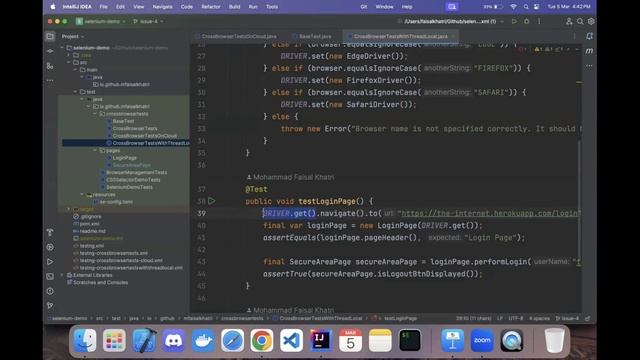
Task: Open the issue-4 branch dropdown
Action: pyautogui.click(x=148, y=21)
